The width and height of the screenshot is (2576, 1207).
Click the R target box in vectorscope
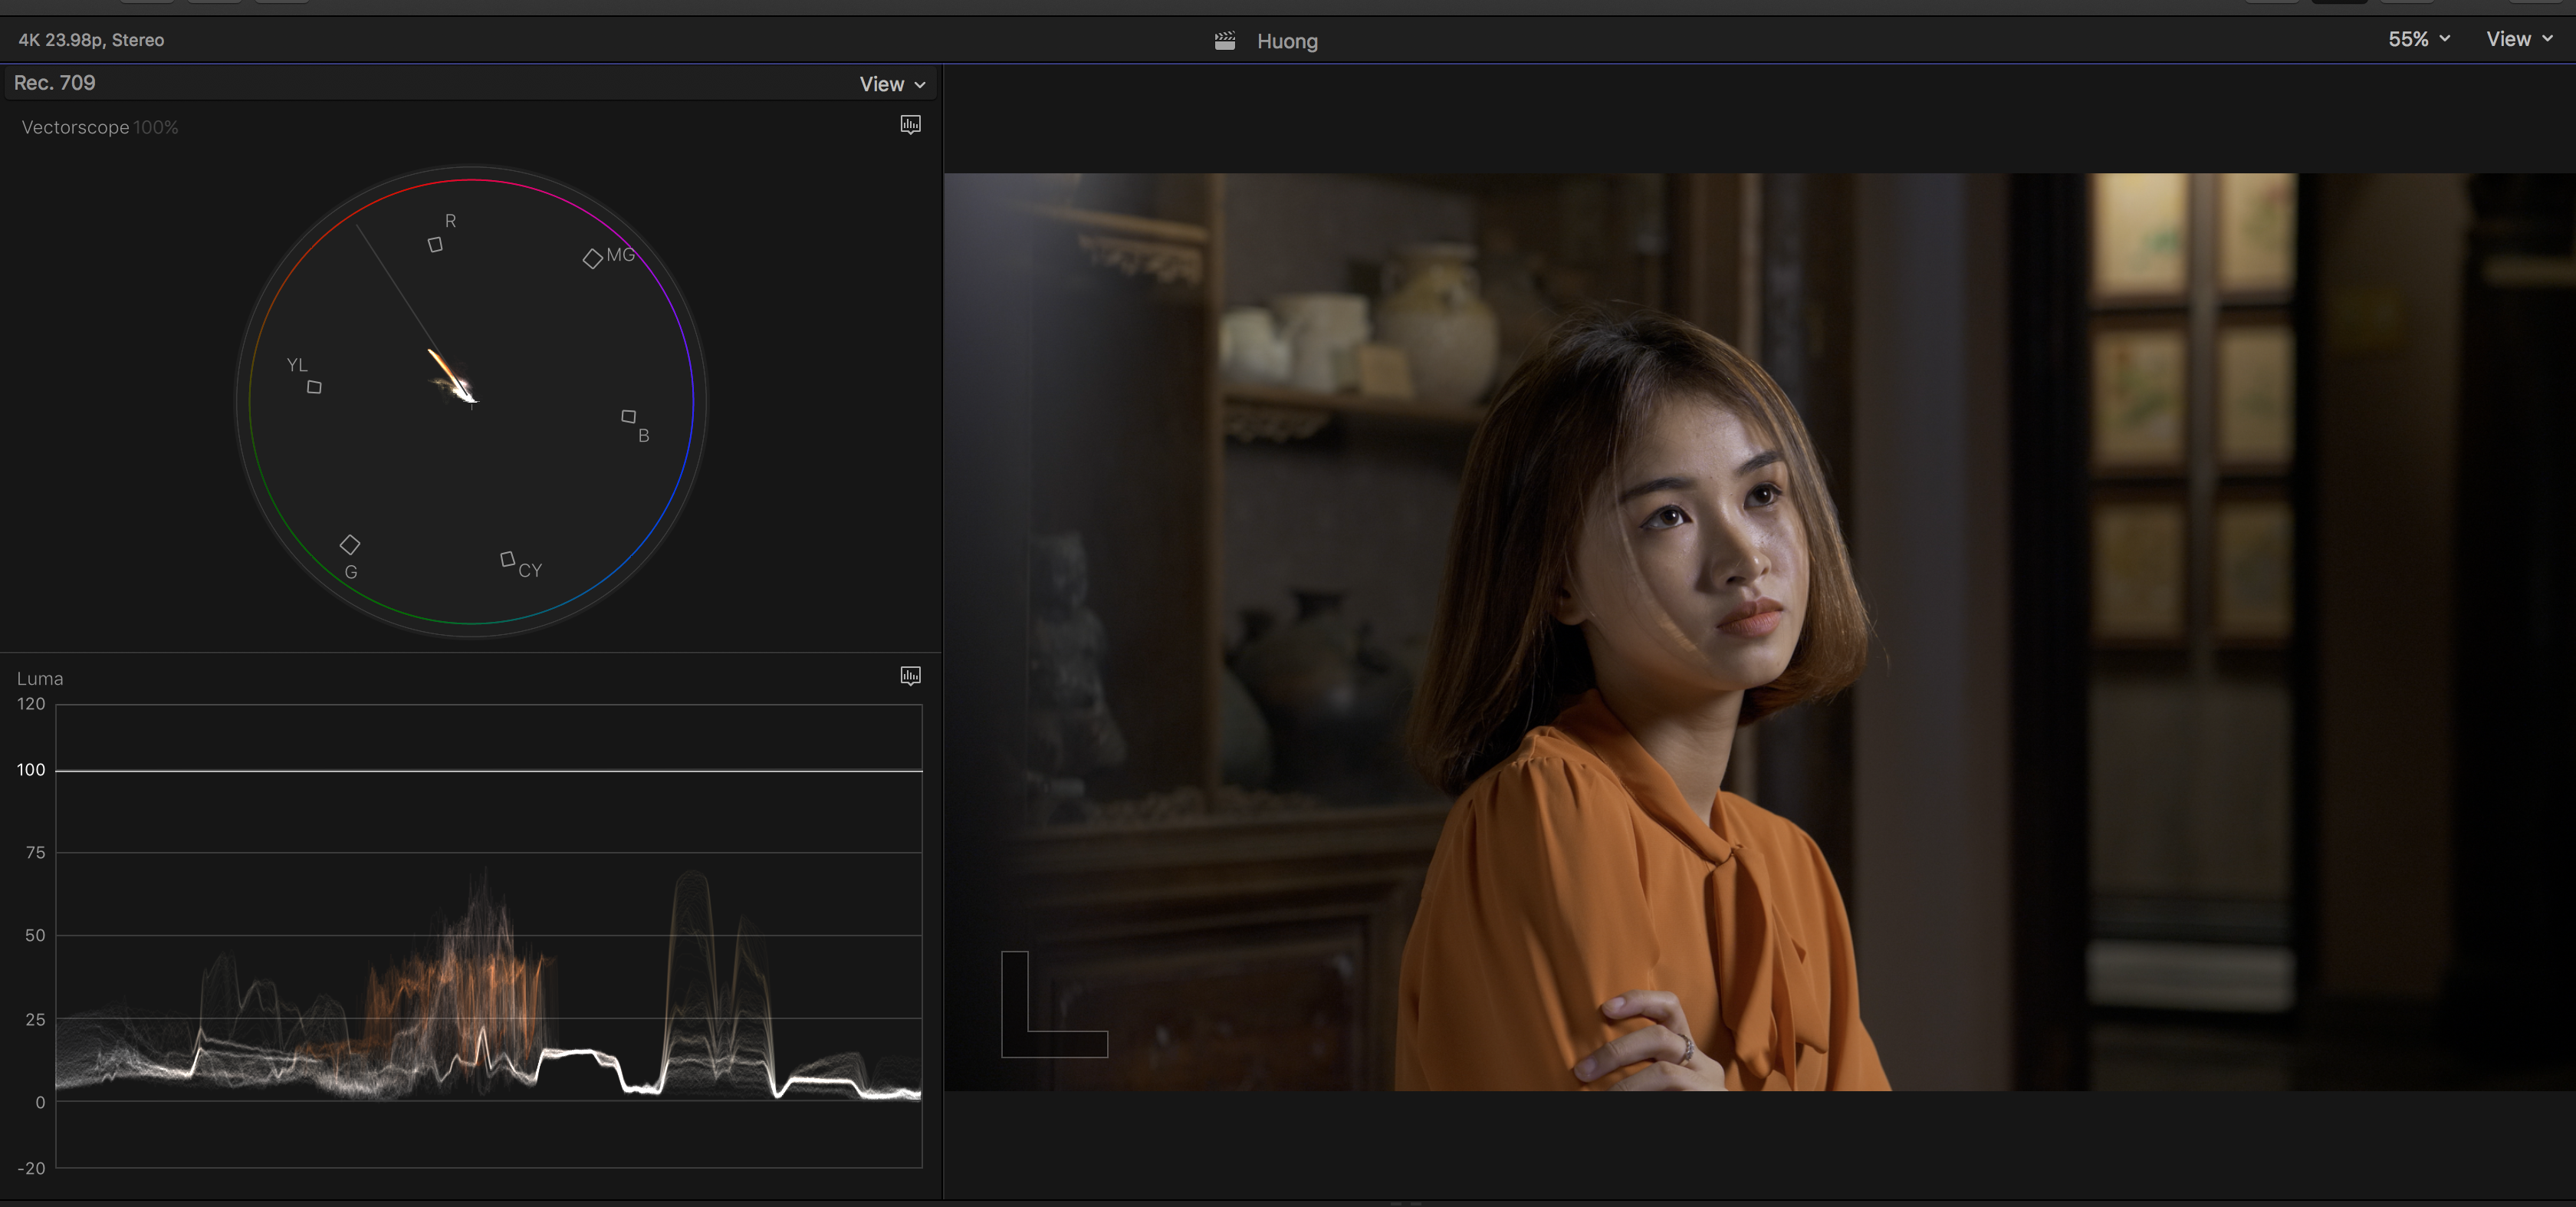[x=435, y=244]
